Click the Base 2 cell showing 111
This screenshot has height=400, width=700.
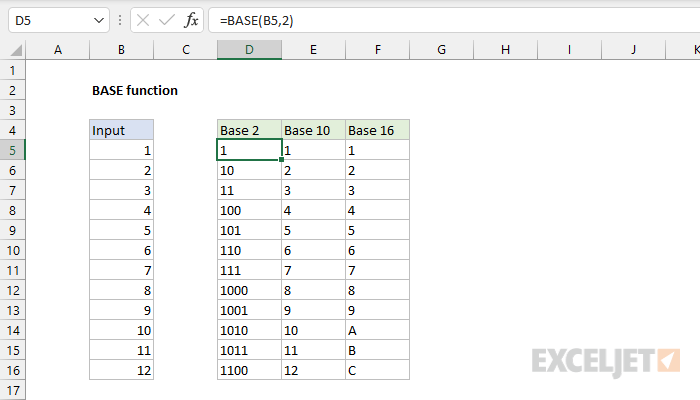(250, 271)
